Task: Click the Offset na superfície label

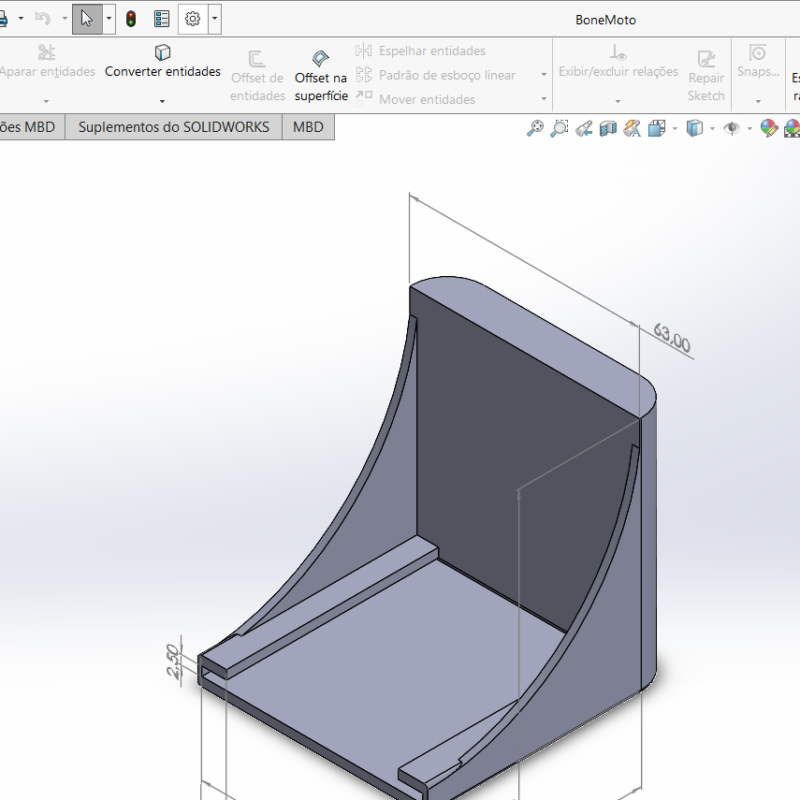Action: pyautogui.click(x=321, y=87)
